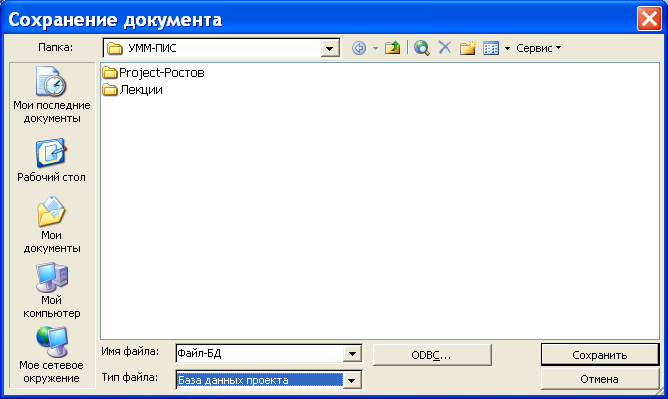Image resolution: width=668 pixels, height=399 pixels.
Task: Open My Documents (Мои документы) location
Action: [x=52, y=225]
